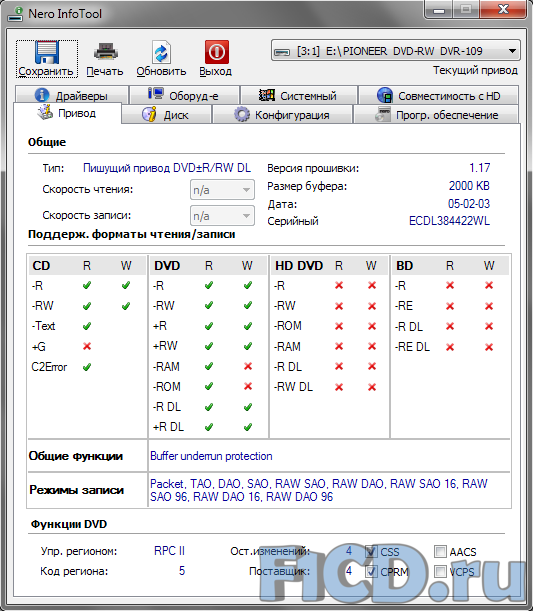Switch to the Конфигурация tab
Screen dimensions: 533x611
coord(282,115)
